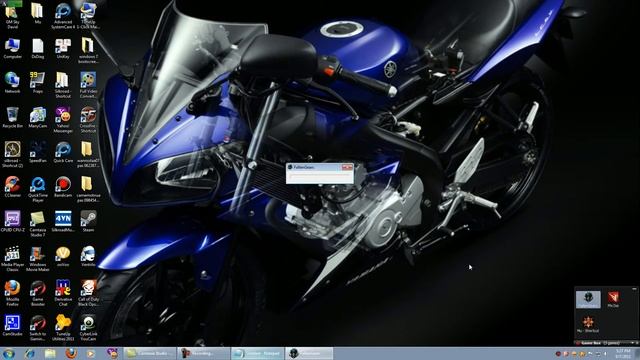Switch to the Camtasia Studio taskbar window
Viewport: 640px width, 360px height.
coord(150,353)
